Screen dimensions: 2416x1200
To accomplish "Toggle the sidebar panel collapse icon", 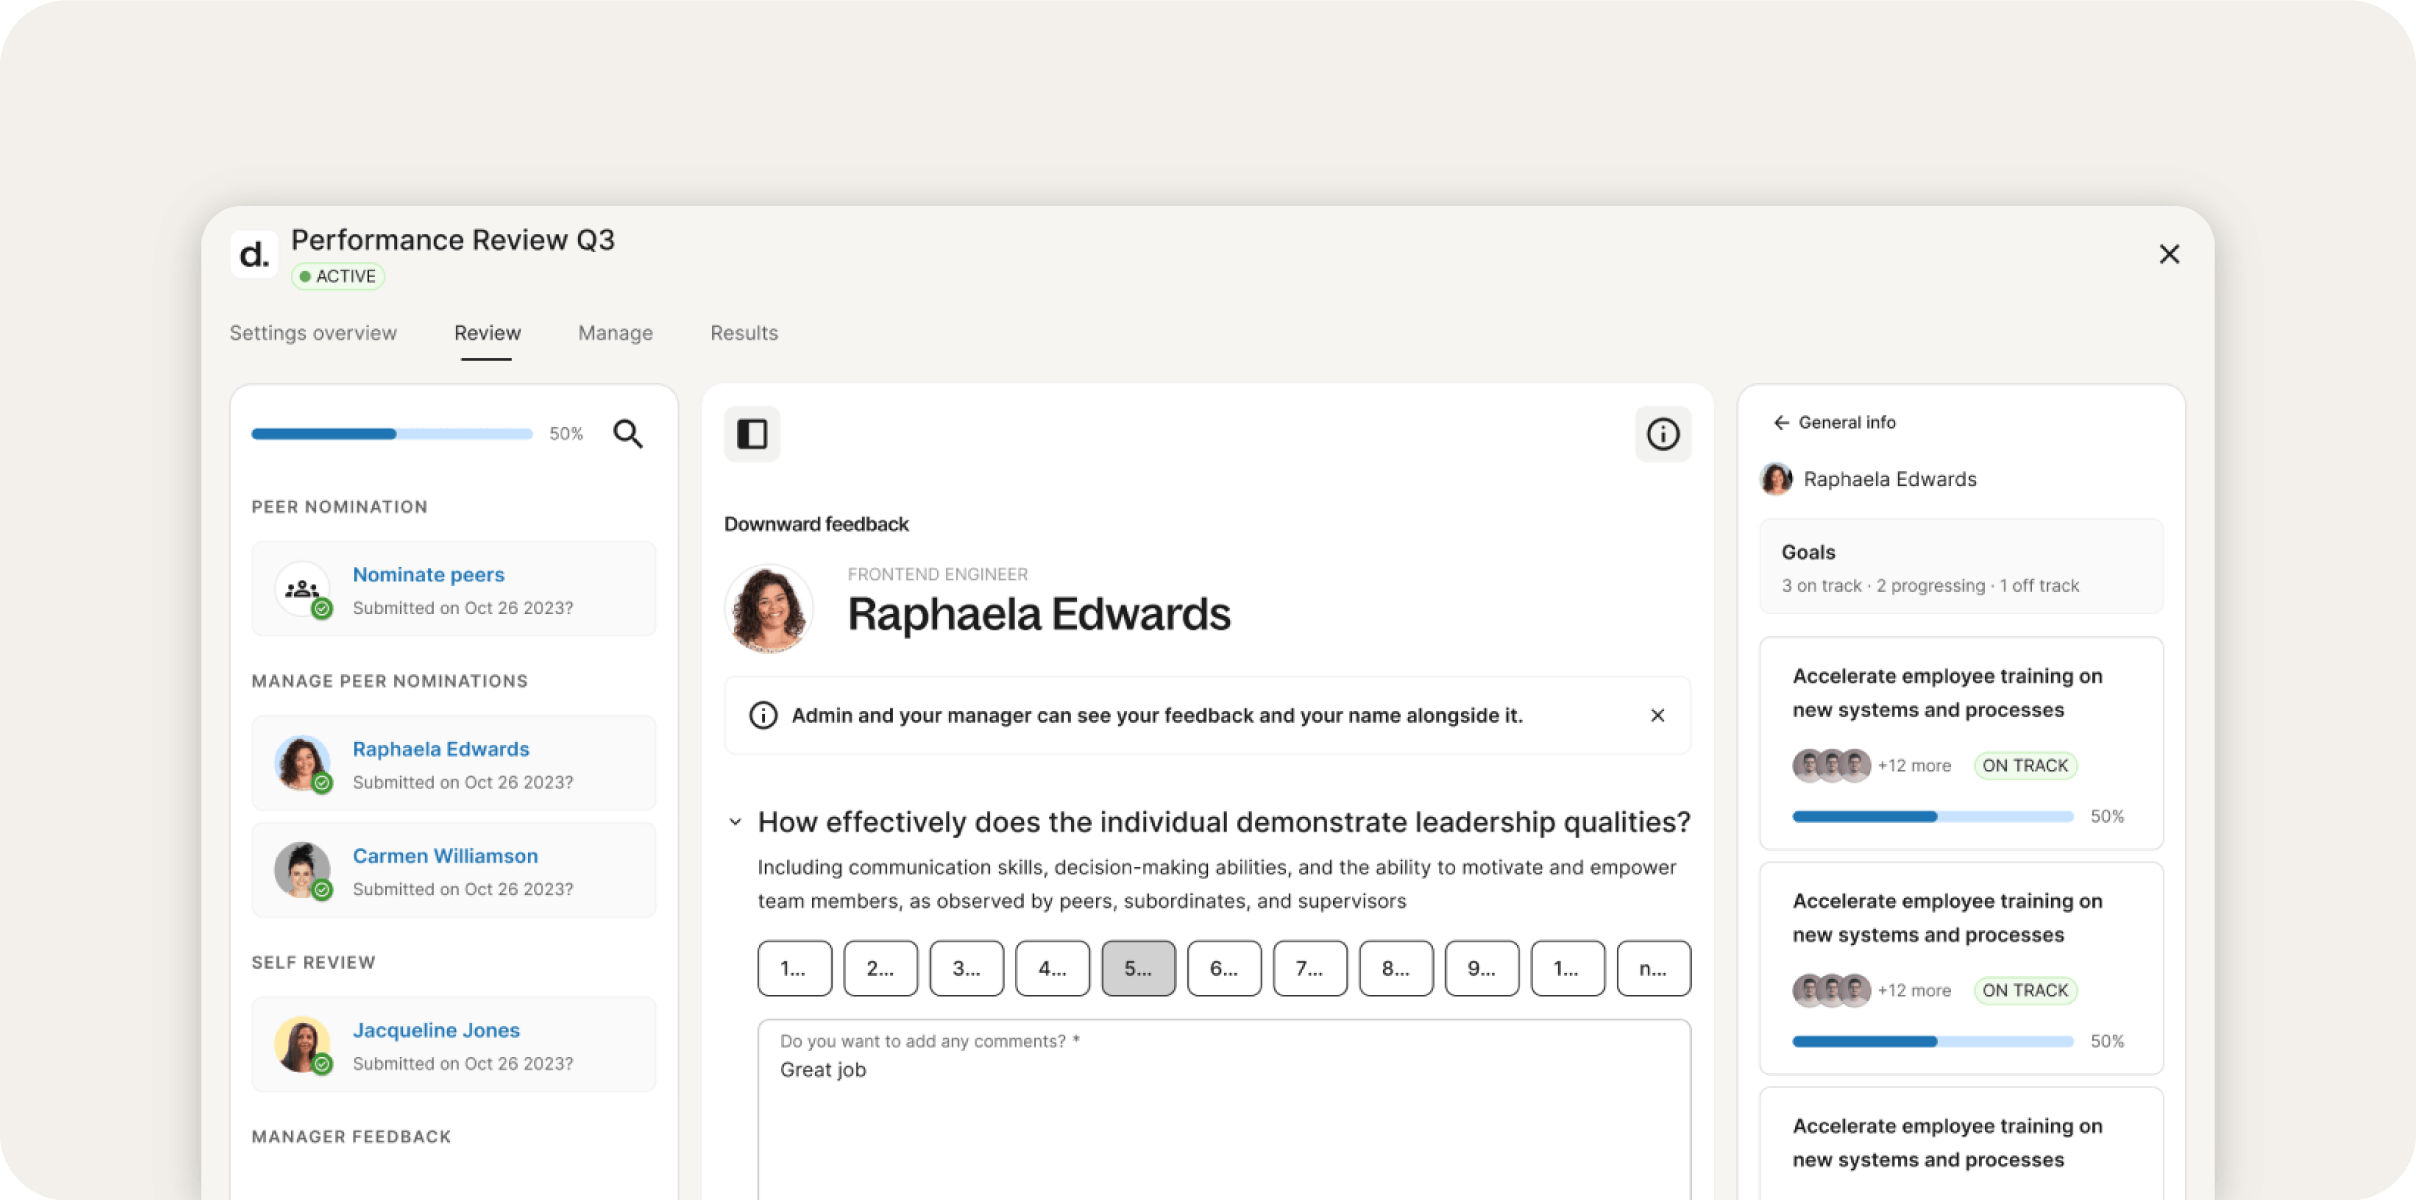I will (752, 433).
